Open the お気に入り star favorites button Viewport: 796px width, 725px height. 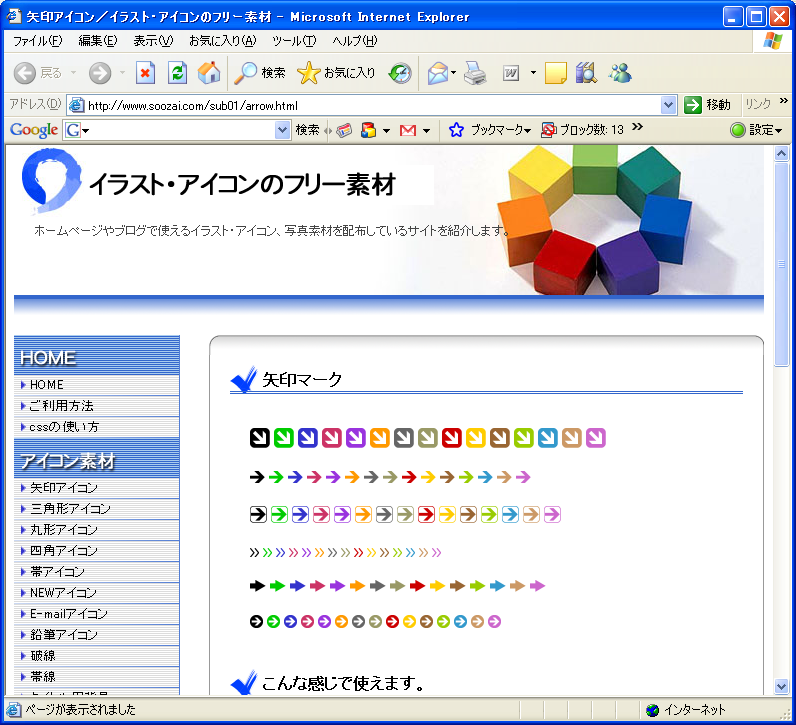[x=336, y=73]
